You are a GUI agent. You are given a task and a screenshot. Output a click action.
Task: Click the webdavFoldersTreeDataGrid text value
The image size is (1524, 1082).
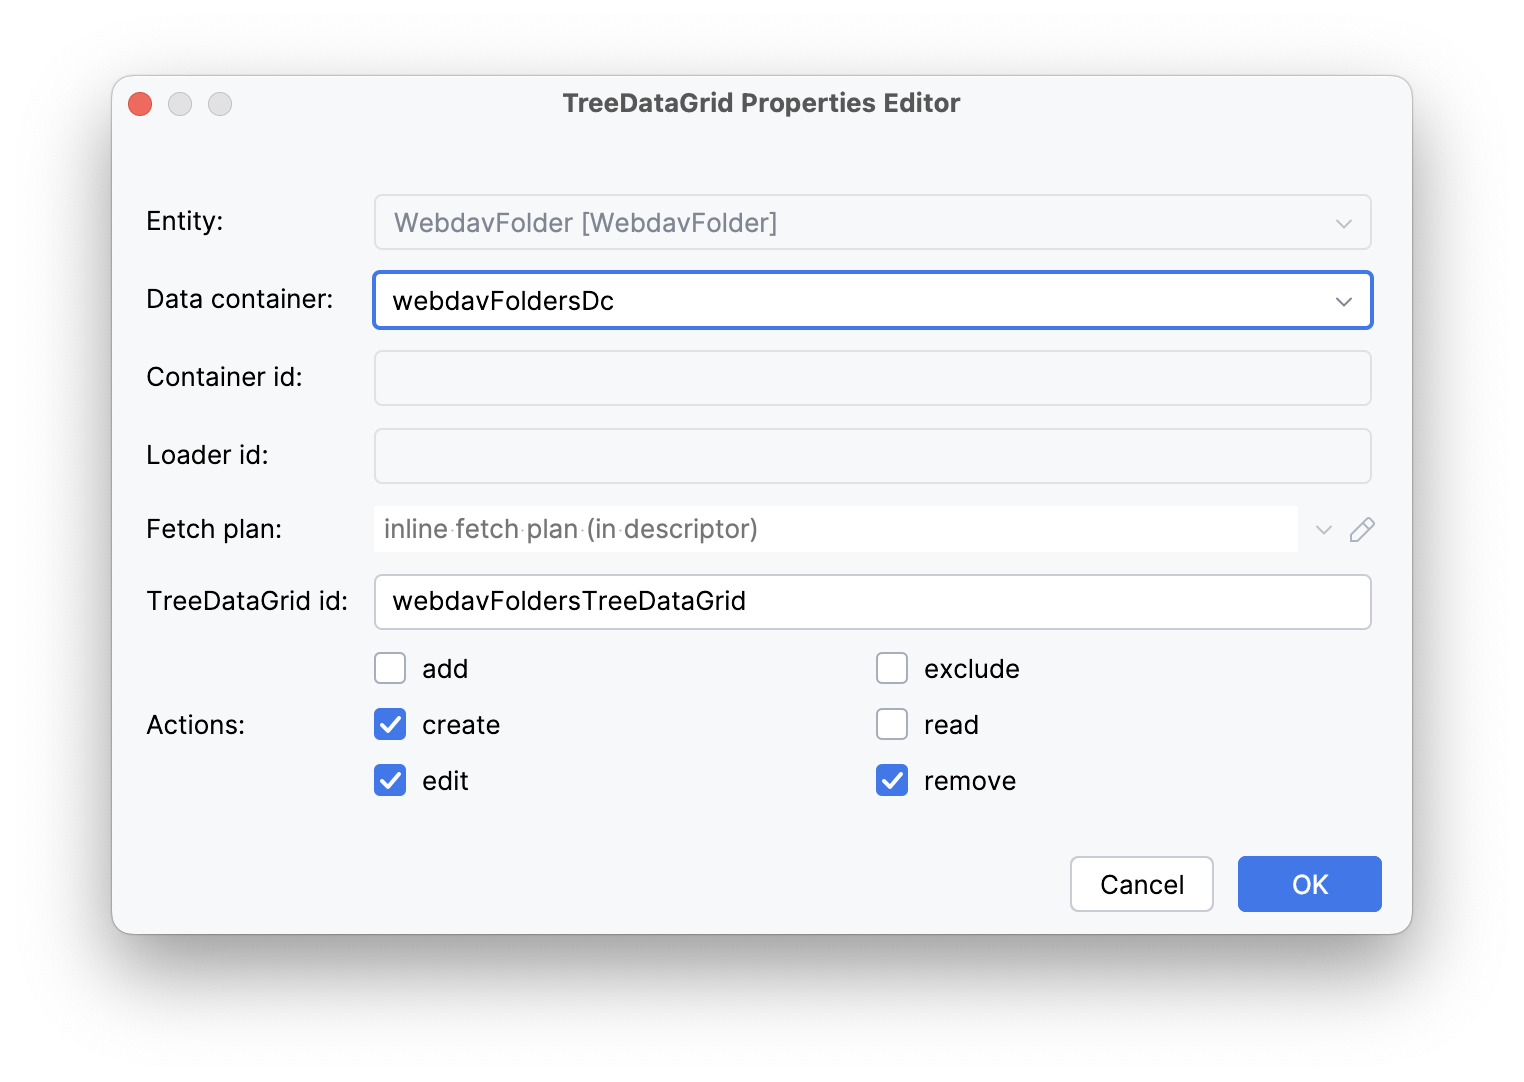[570, 601]
